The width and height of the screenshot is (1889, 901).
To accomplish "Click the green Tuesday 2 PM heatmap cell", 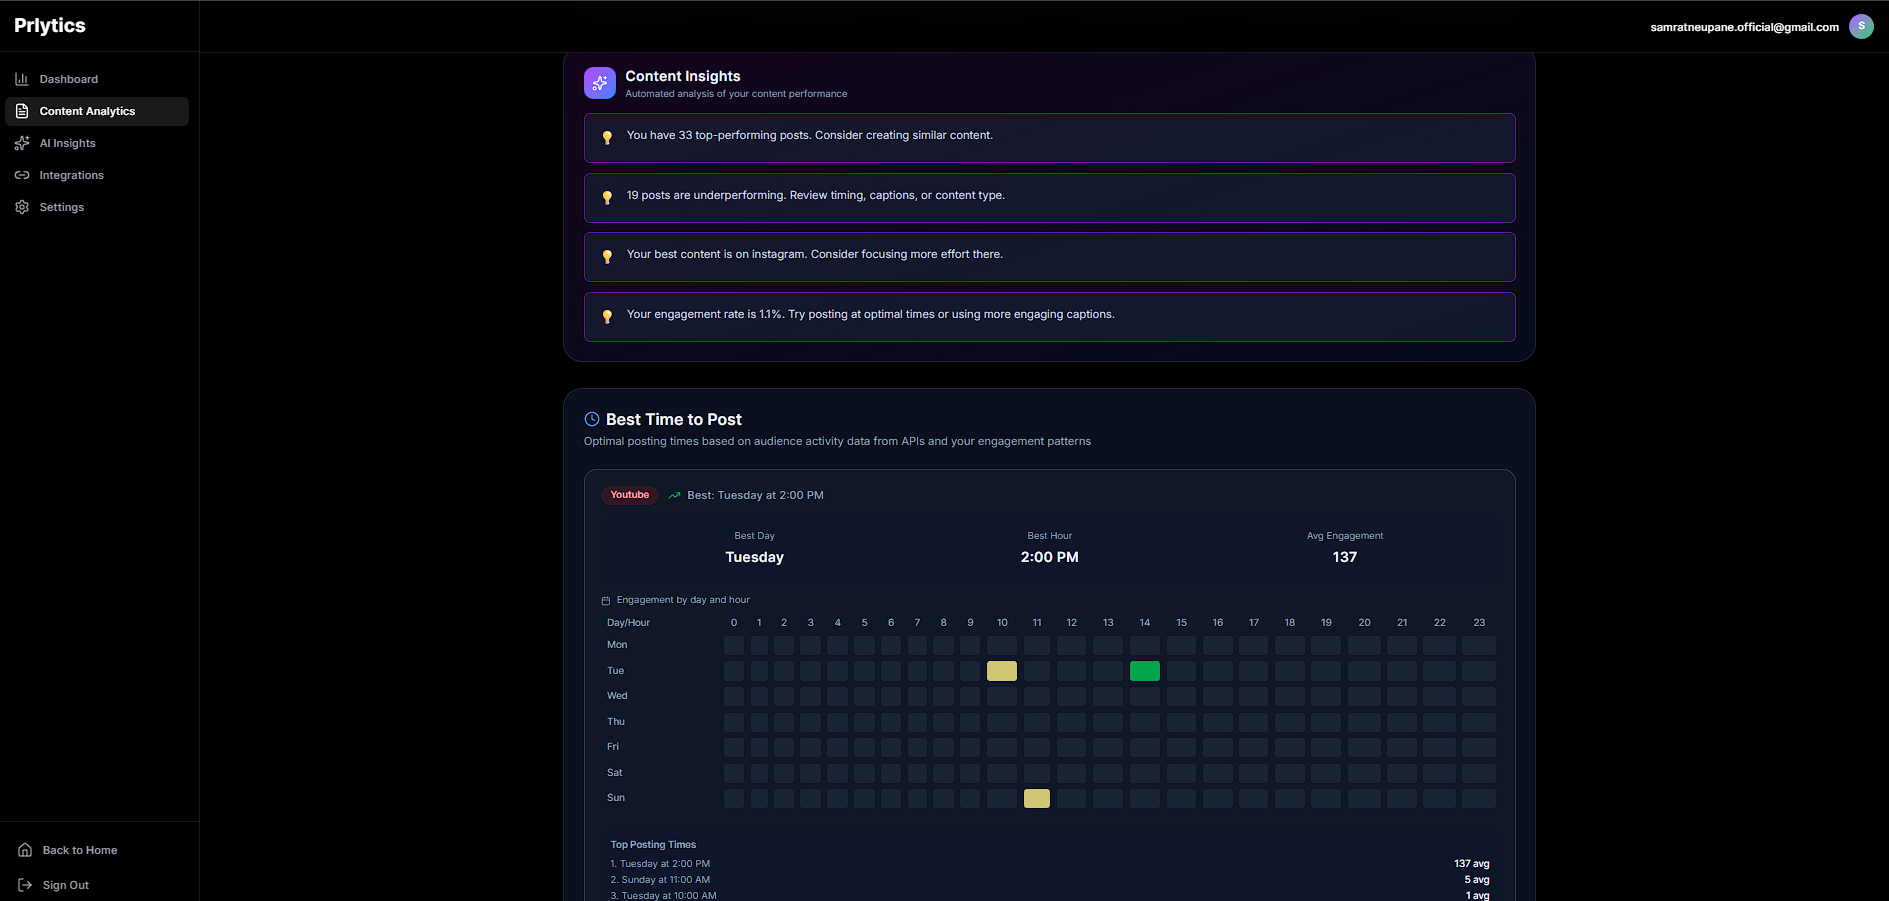I will point(1144,671).
